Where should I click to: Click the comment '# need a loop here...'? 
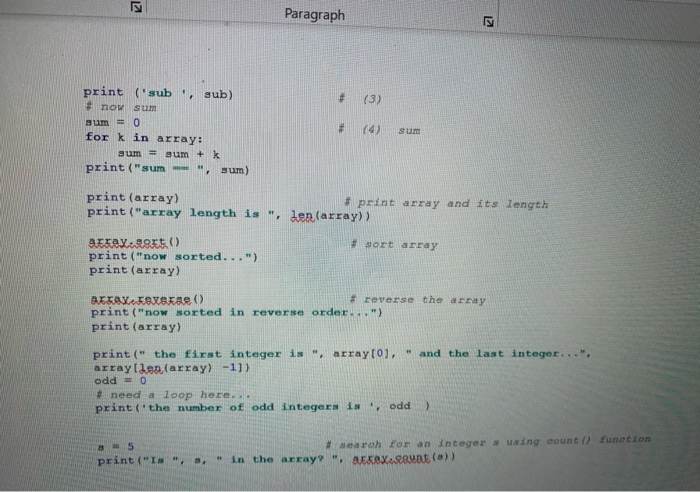(x=173, y=395)
